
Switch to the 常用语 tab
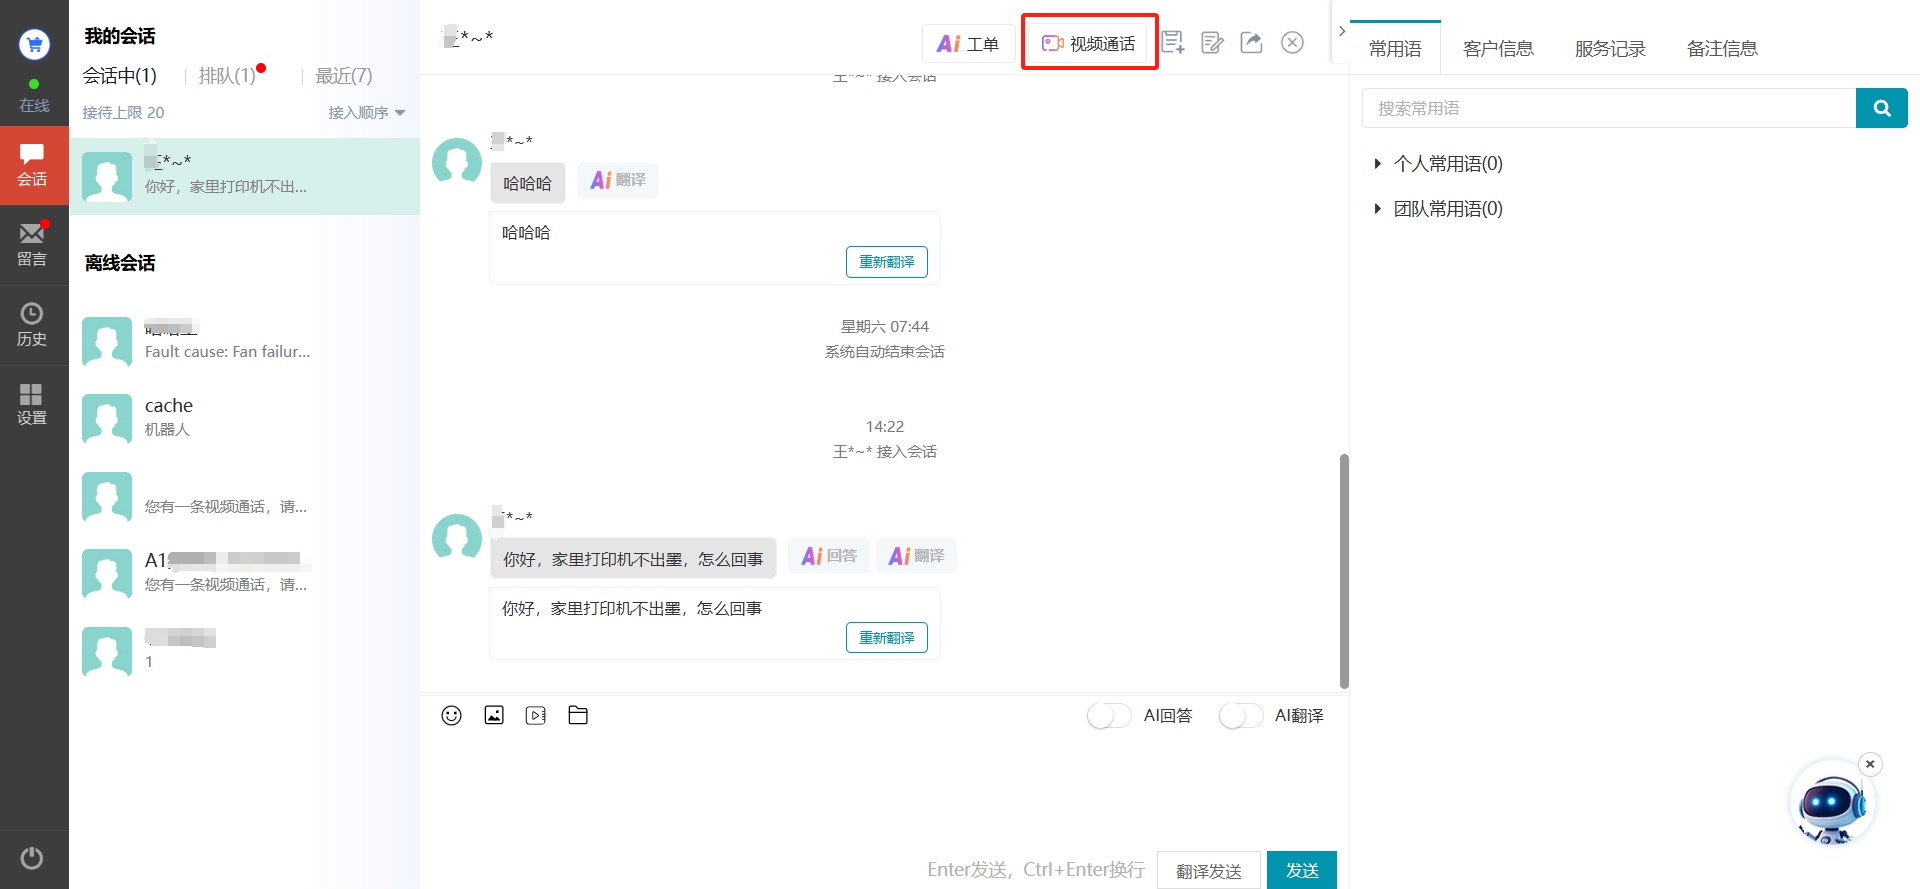1395,48
